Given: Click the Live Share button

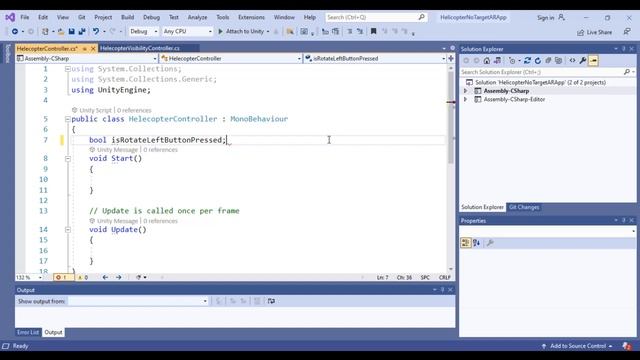Looking at the screenshot, I should pyautogui.click(x=594, y=32).
